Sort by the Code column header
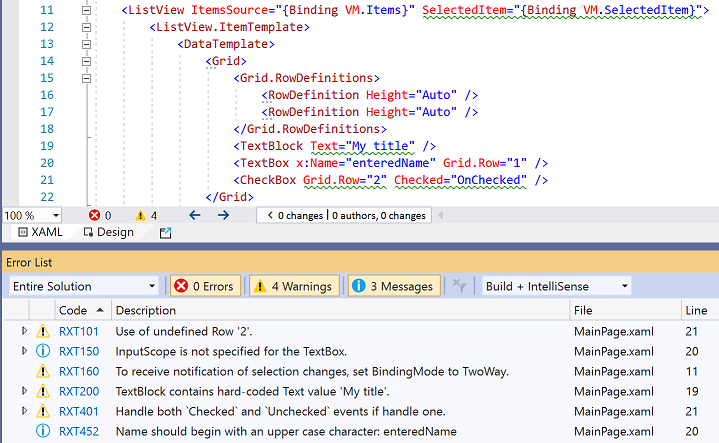Screen dimensions: 719x443 coord(83,310)
